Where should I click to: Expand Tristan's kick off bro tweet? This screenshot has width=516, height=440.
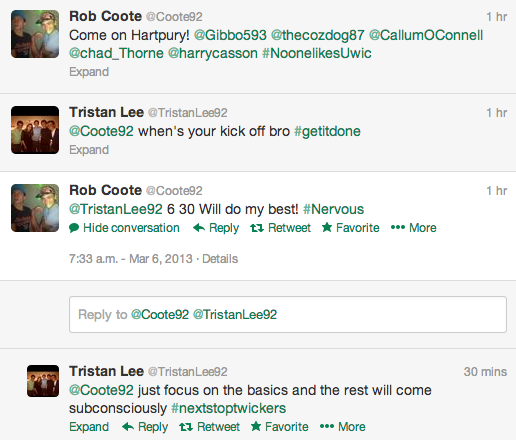pos(89,150)
